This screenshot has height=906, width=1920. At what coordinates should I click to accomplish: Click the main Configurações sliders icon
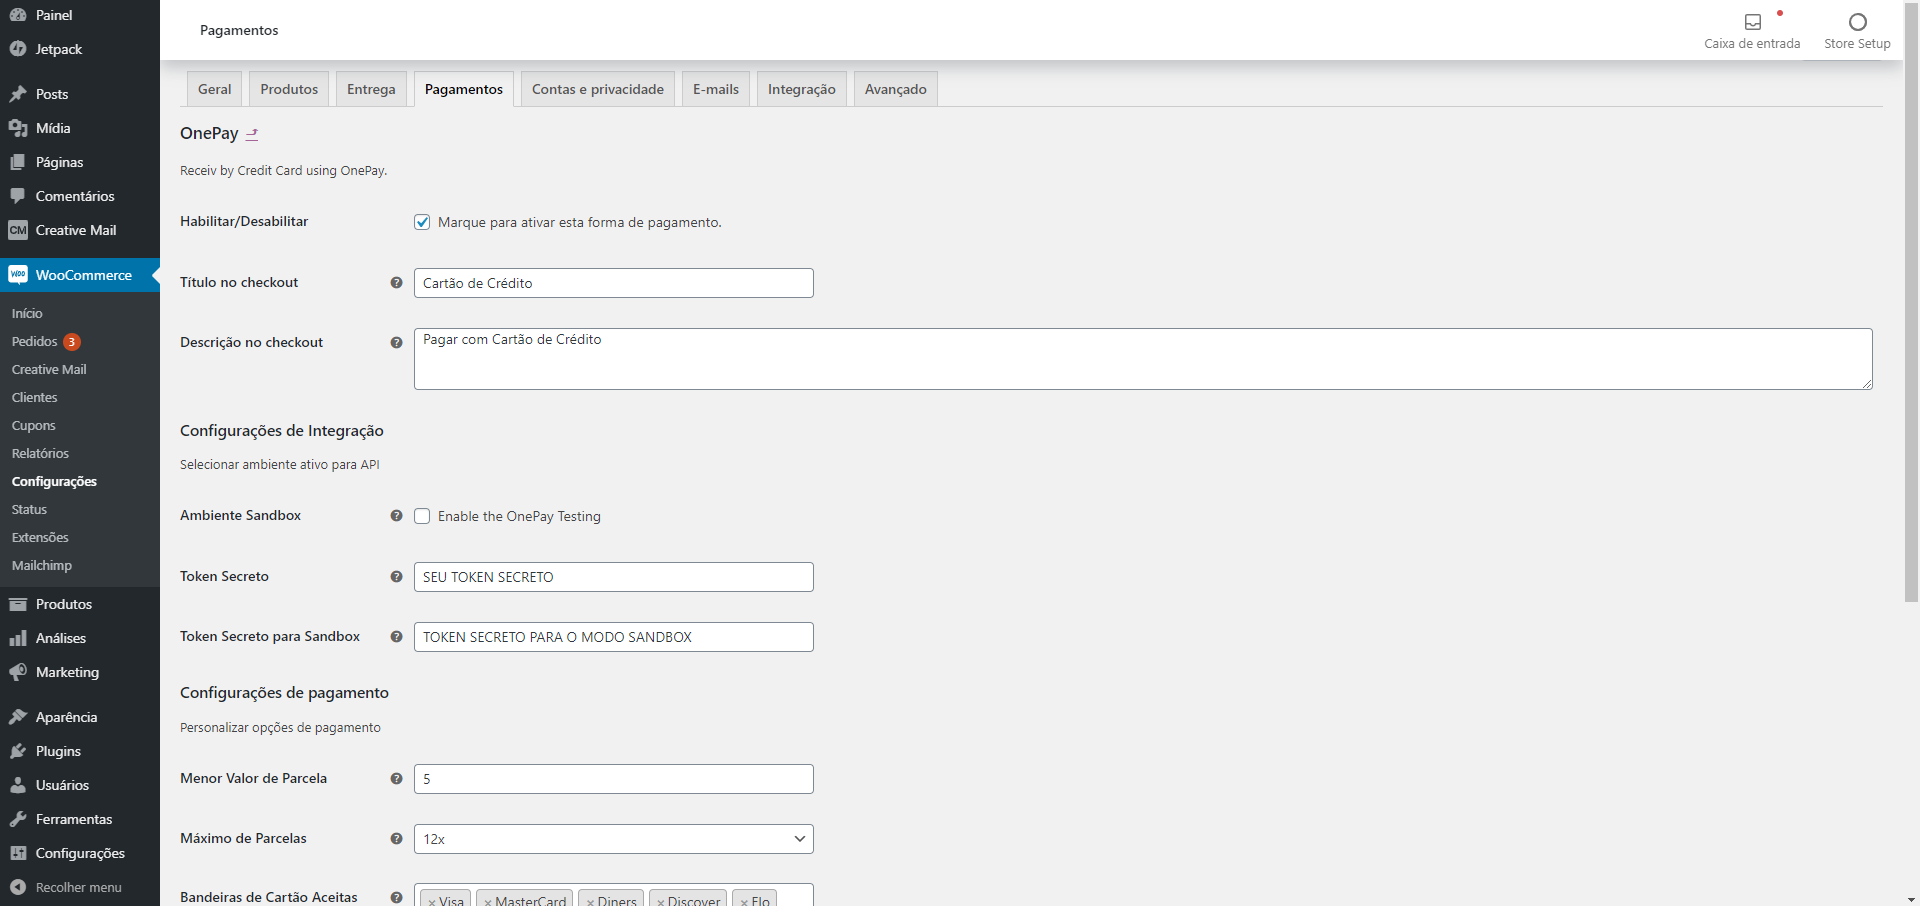pyautogui.click(x=18, y=853)
